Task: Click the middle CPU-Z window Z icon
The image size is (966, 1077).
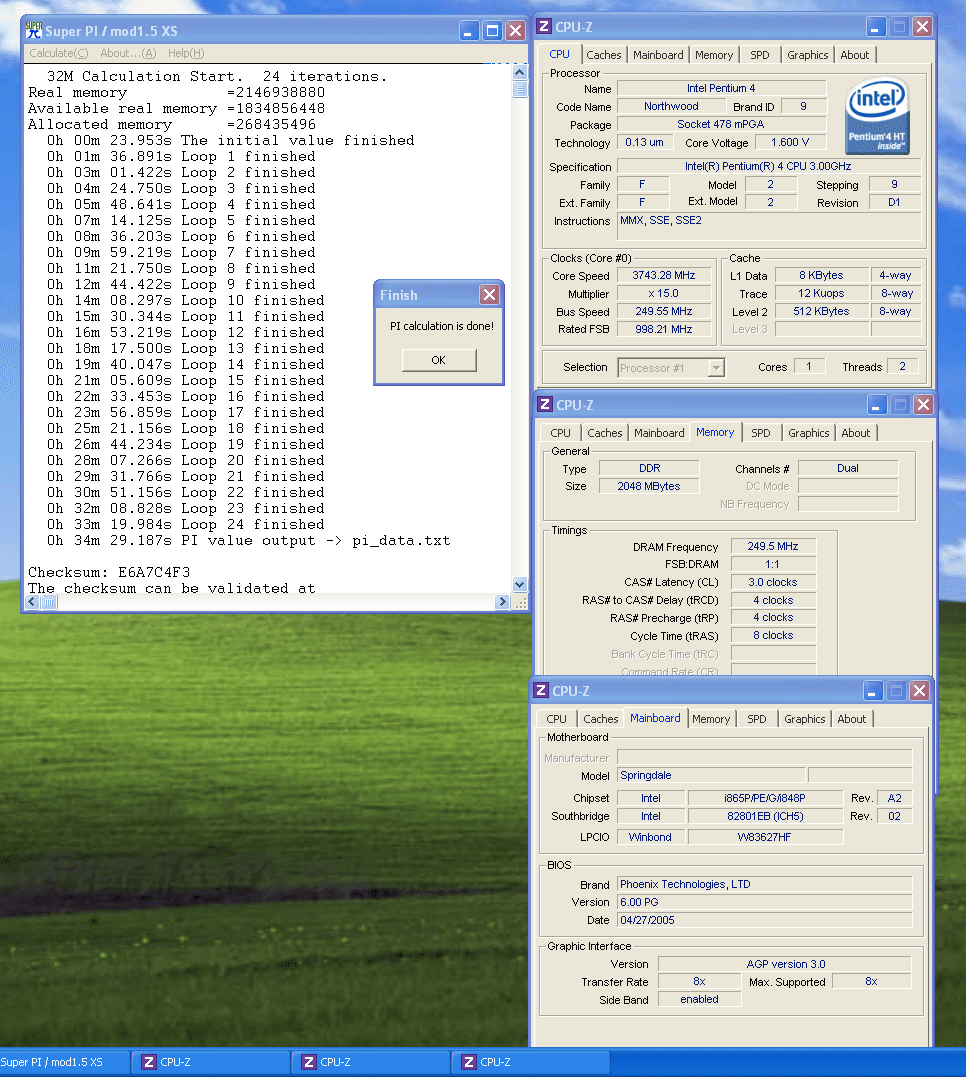Action: coord(545,405)
